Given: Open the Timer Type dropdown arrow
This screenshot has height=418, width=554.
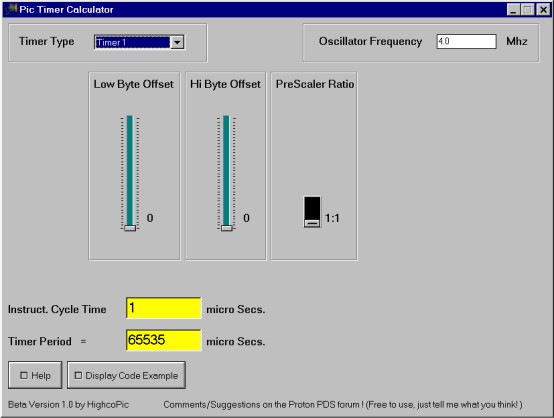Looking at the screenshot, I should [x=177, y=42].
